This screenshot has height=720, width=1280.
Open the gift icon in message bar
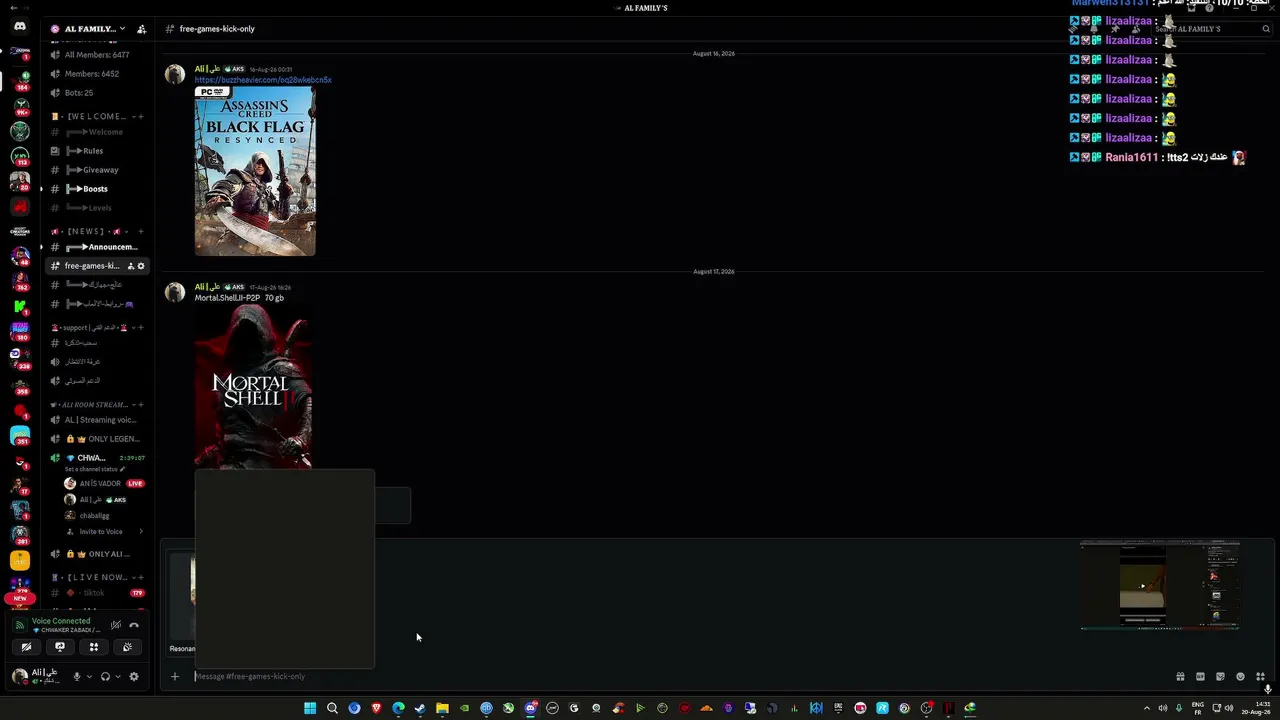click(1180, 677)
